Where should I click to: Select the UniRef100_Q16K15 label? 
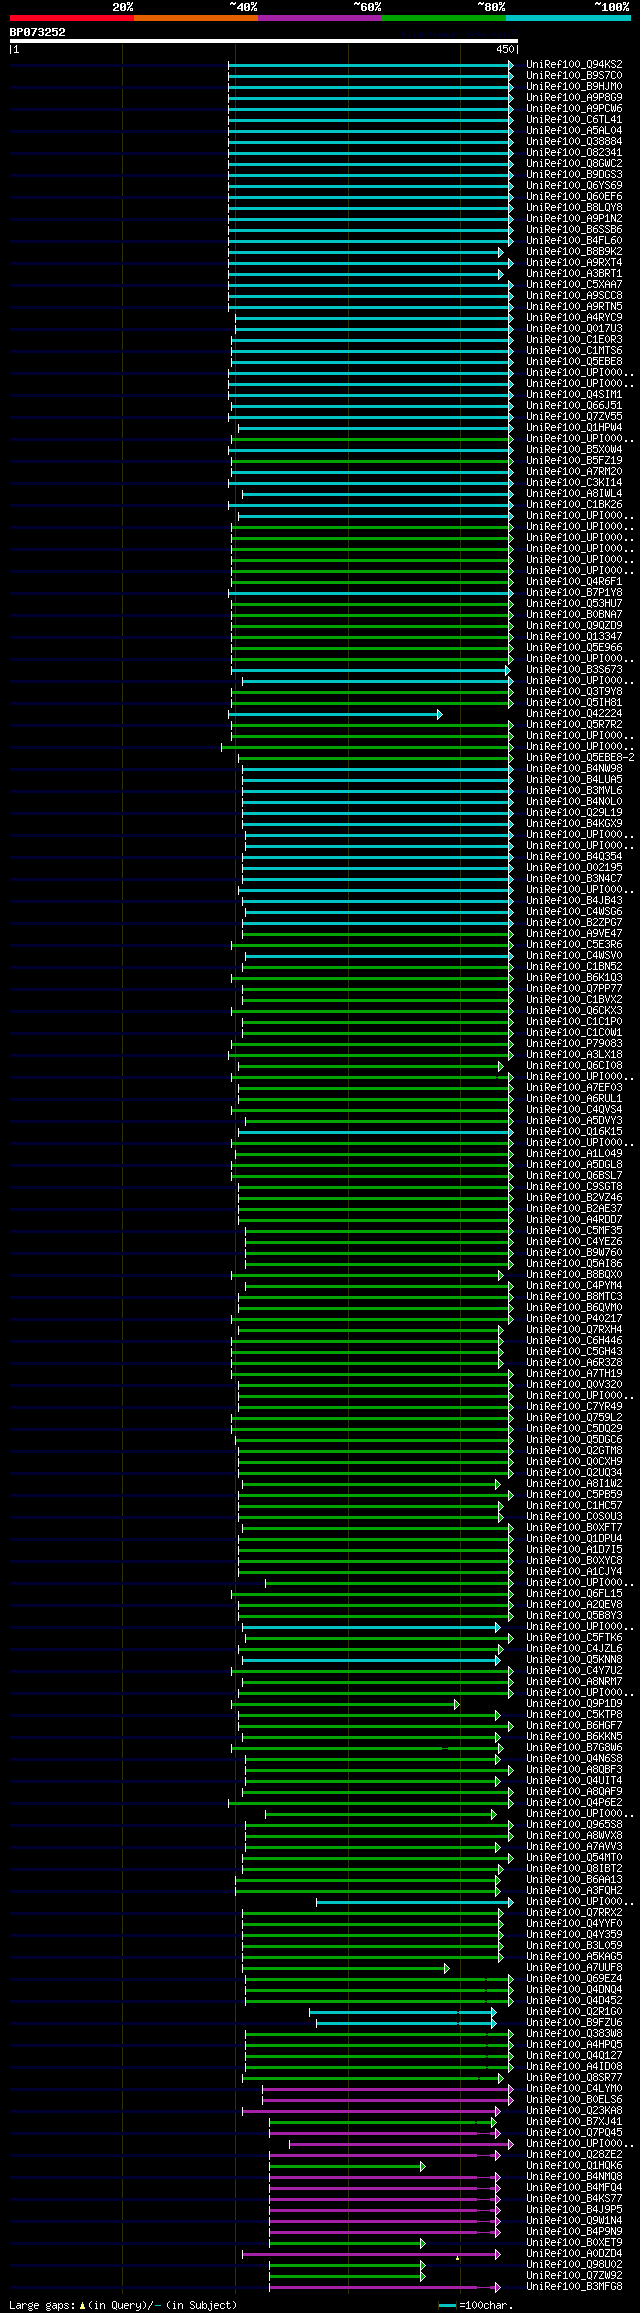574,1131
